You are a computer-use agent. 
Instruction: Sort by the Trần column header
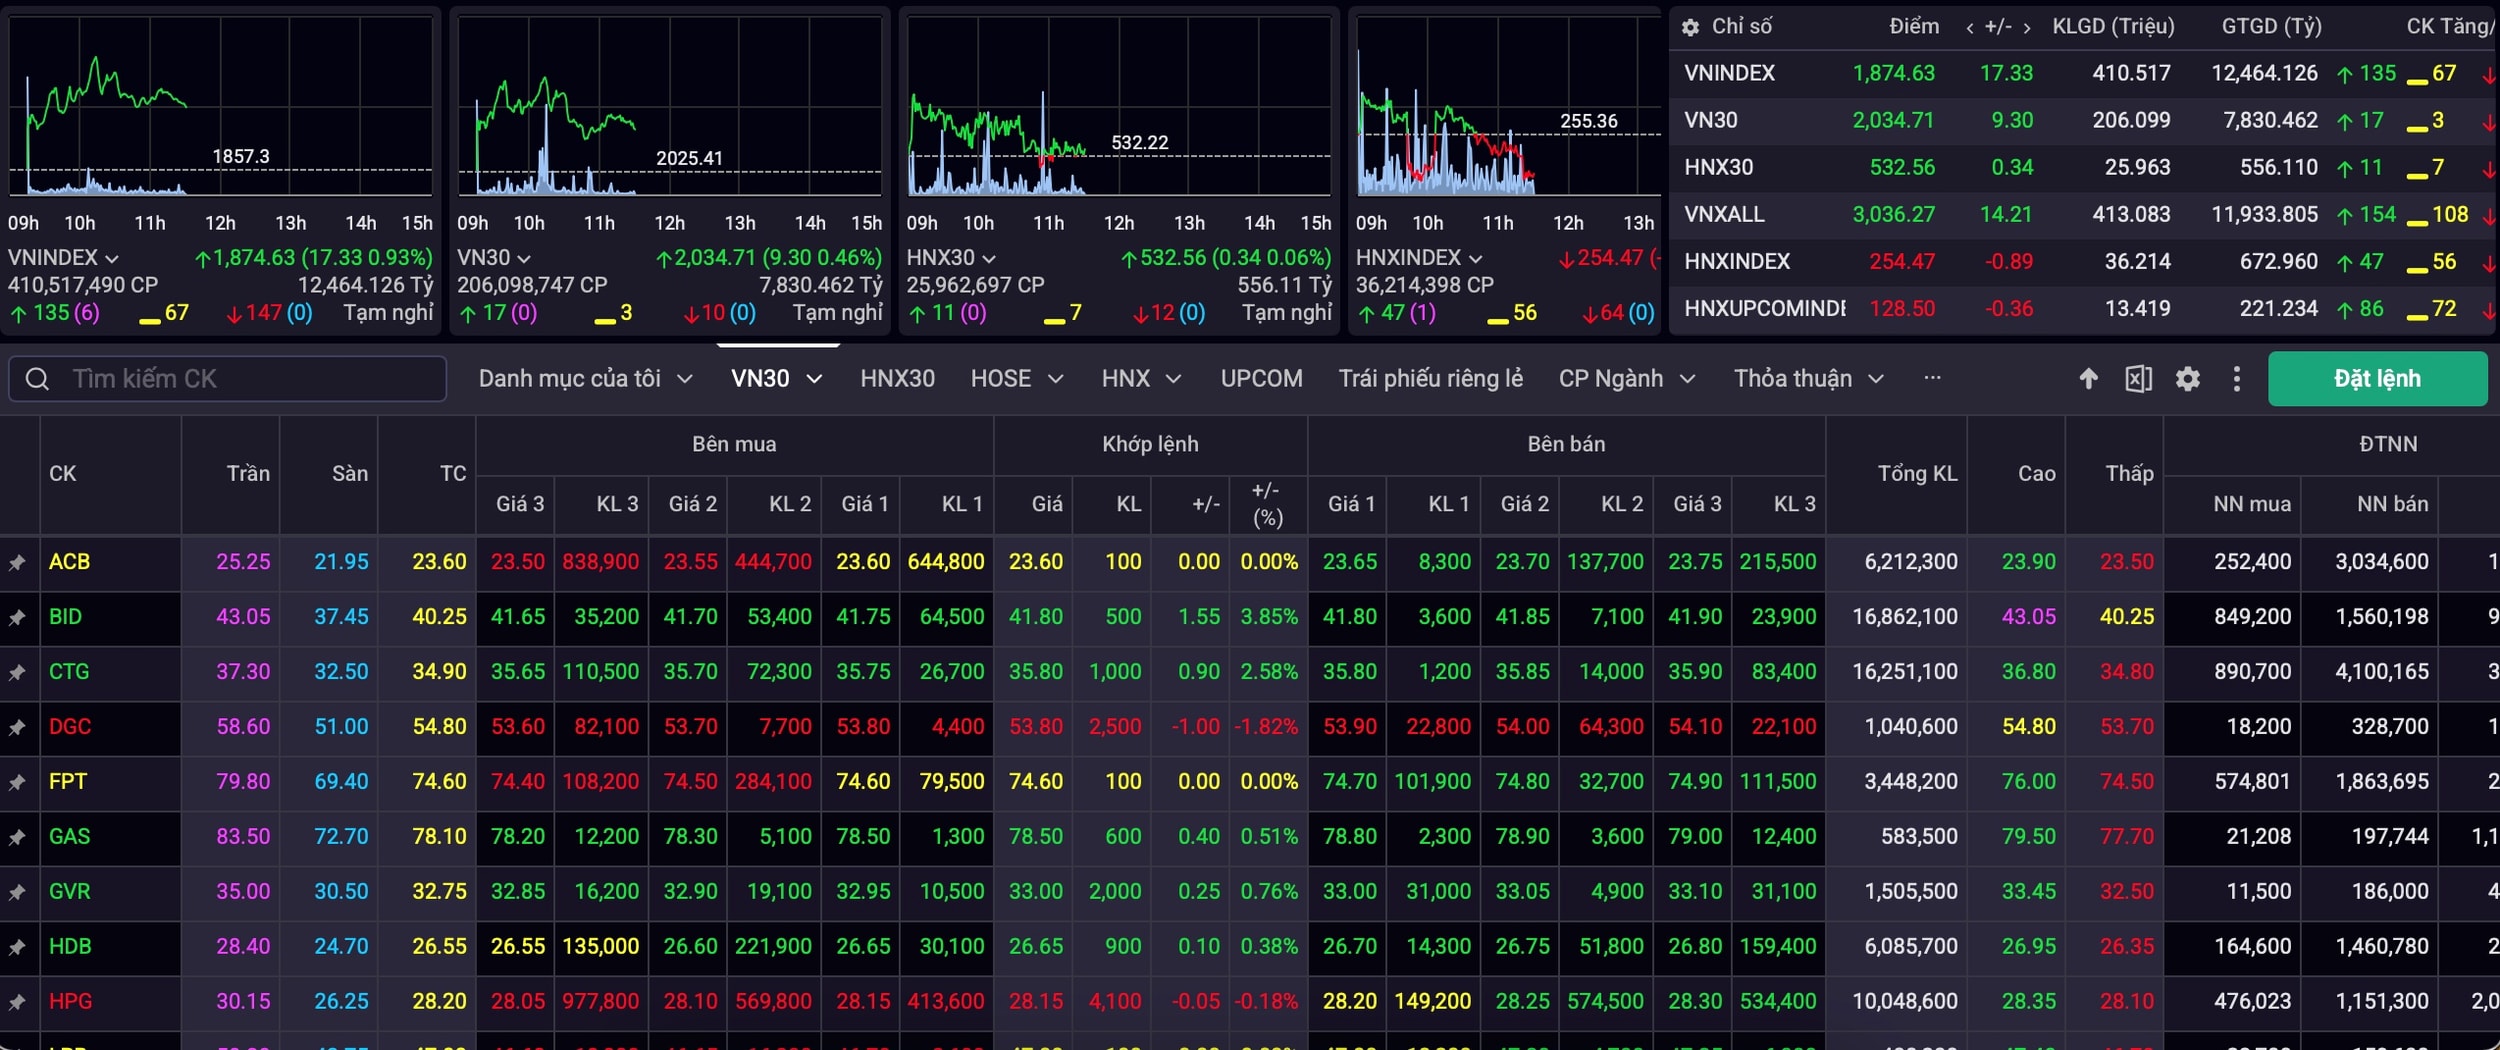[248, 474]
